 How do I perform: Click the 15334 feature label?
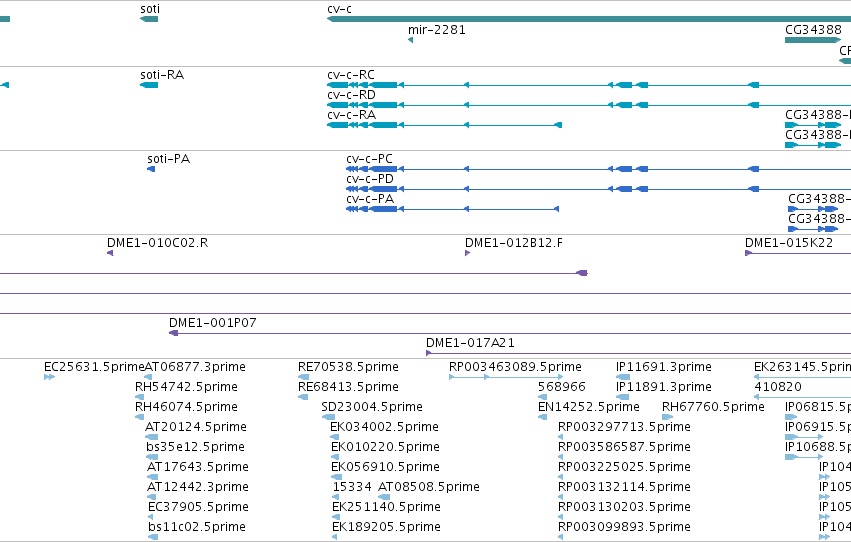(x=352, y=487)
